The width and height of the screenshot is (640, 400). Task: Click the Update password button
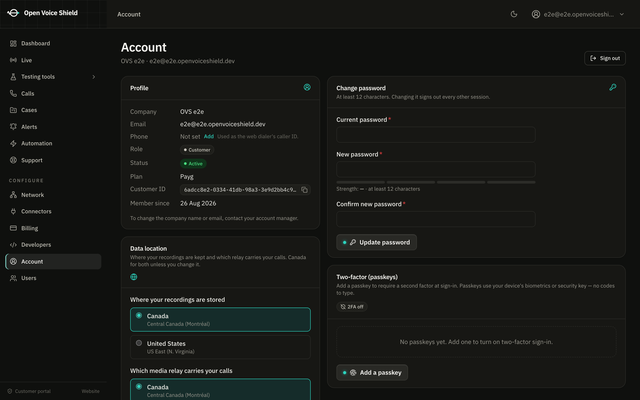pos(376,242)
